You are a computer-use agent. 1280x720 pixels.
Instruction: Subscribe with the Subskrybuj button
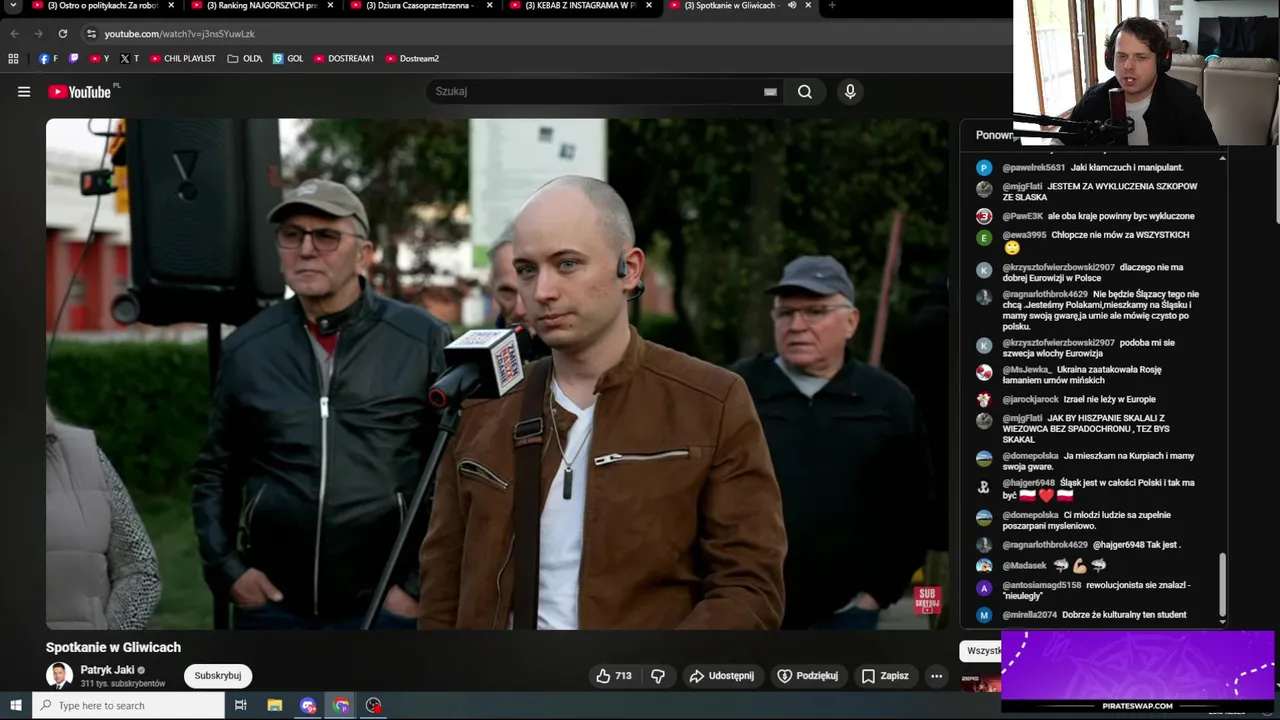coord(218,676)
